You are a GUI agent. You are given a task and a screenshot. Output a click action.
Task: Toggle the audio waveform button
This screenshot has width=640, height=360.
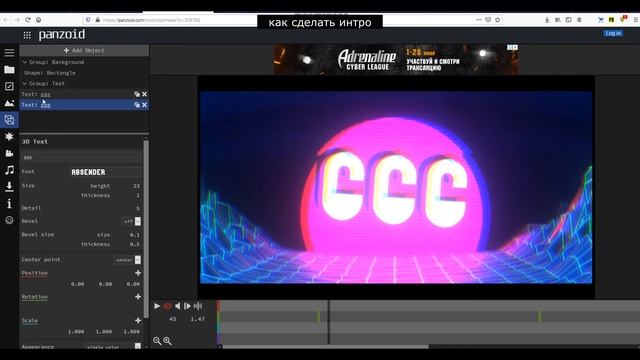[198, 306]
